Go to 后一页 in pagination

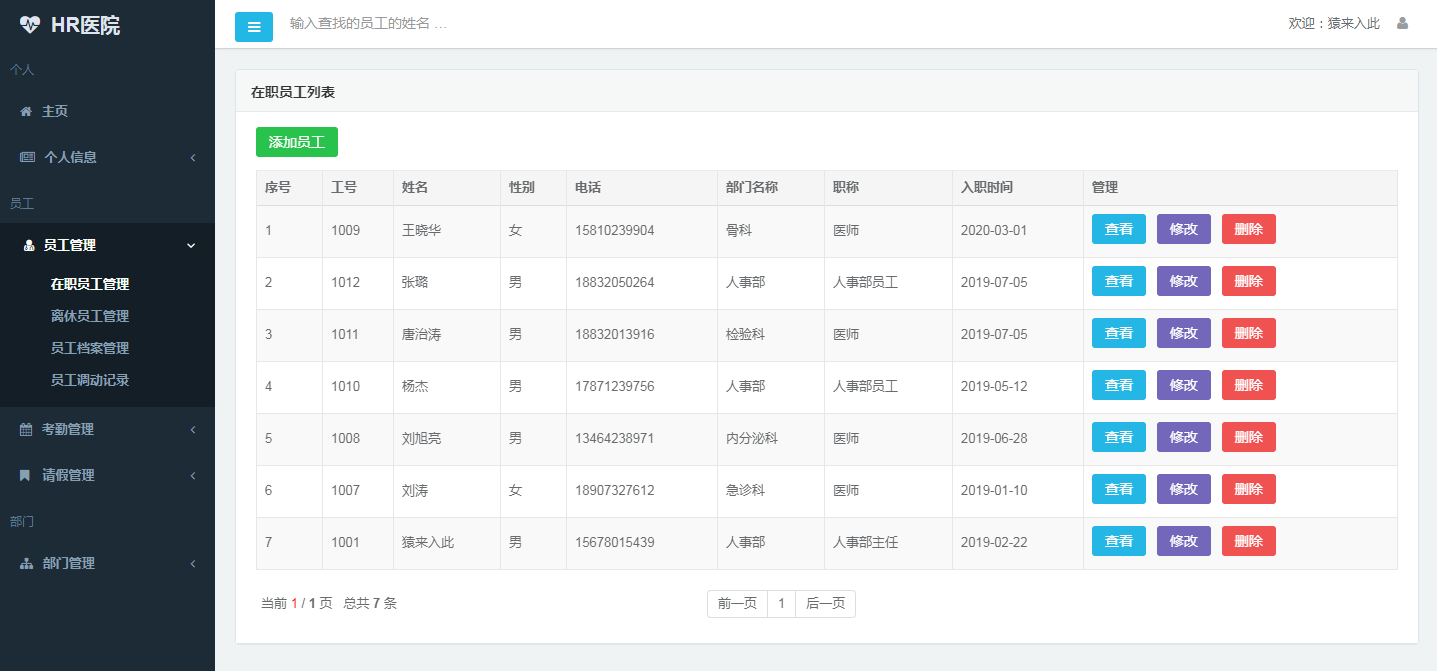coord(825,603)
